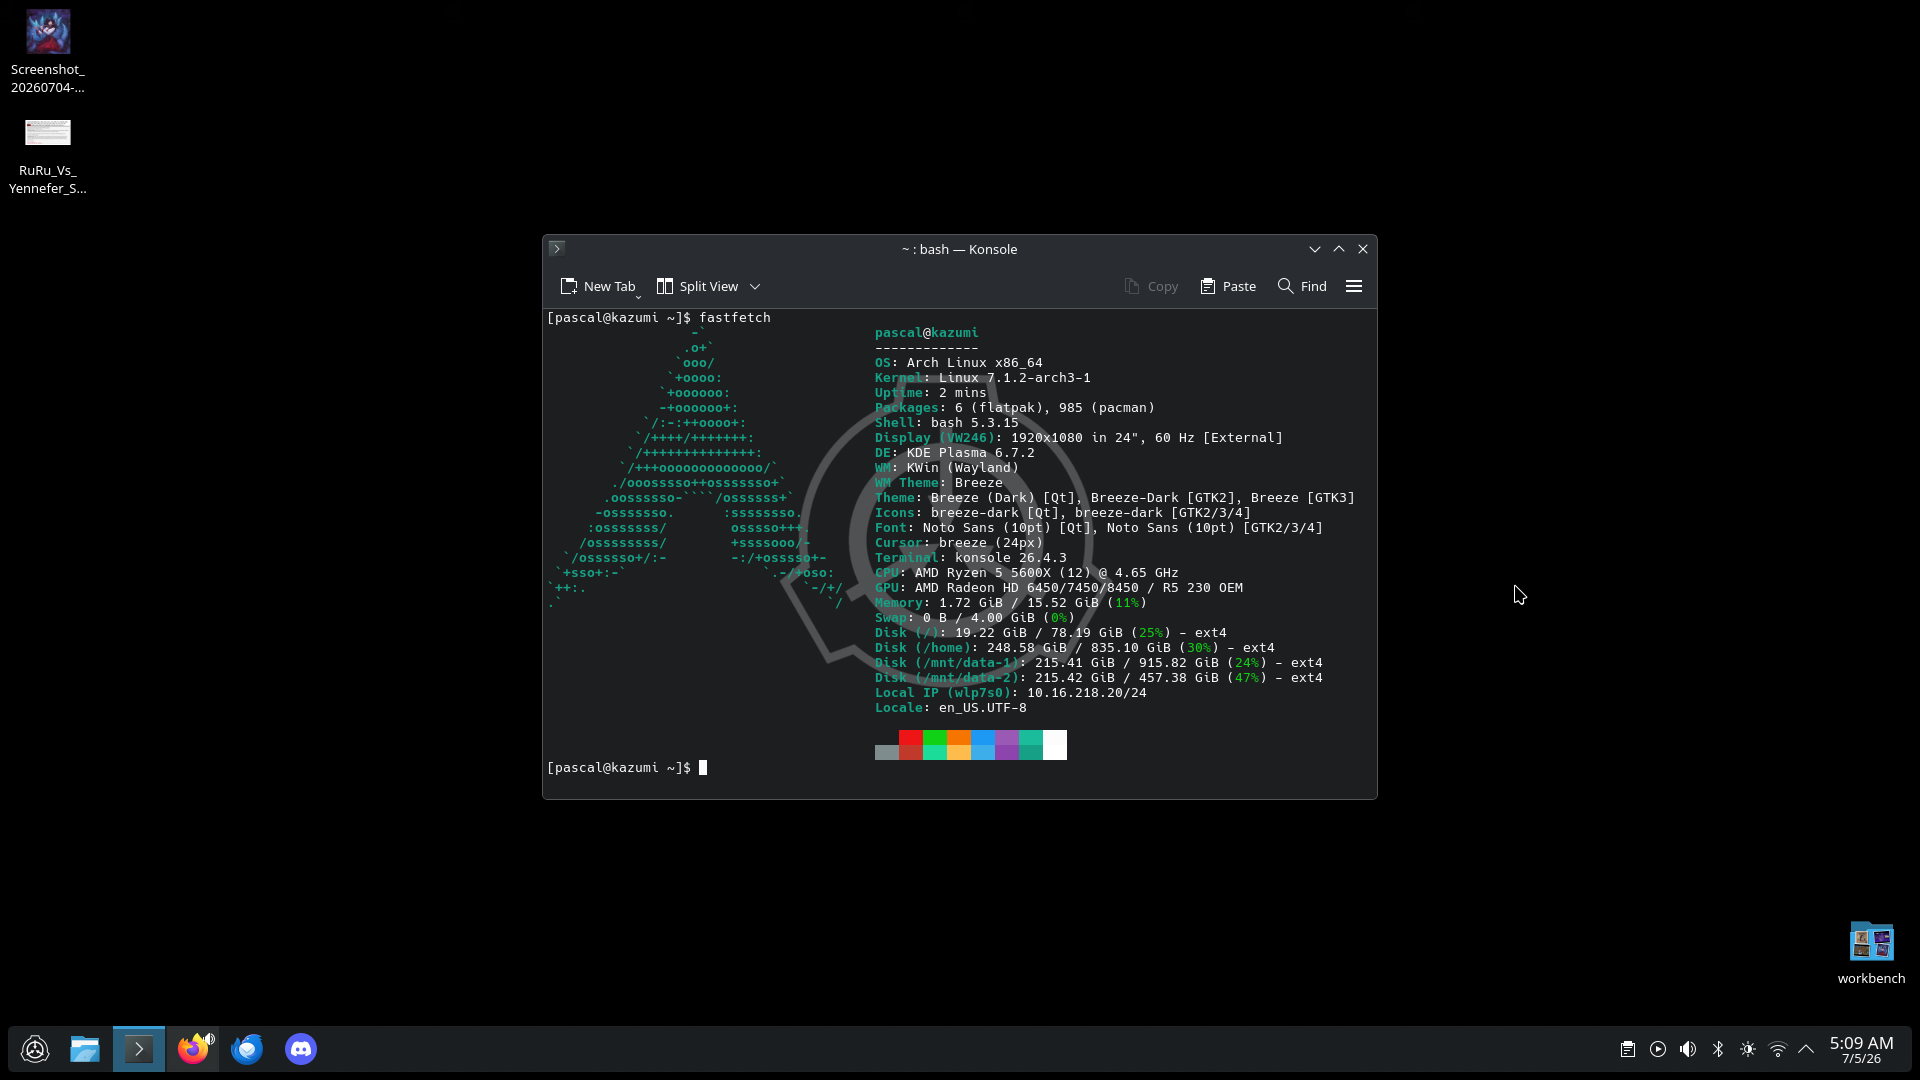Viewport: 1920px width, 1080px height.
Task: Open the Wi-Fi networks tray icon
Action: point(1778,1049)
